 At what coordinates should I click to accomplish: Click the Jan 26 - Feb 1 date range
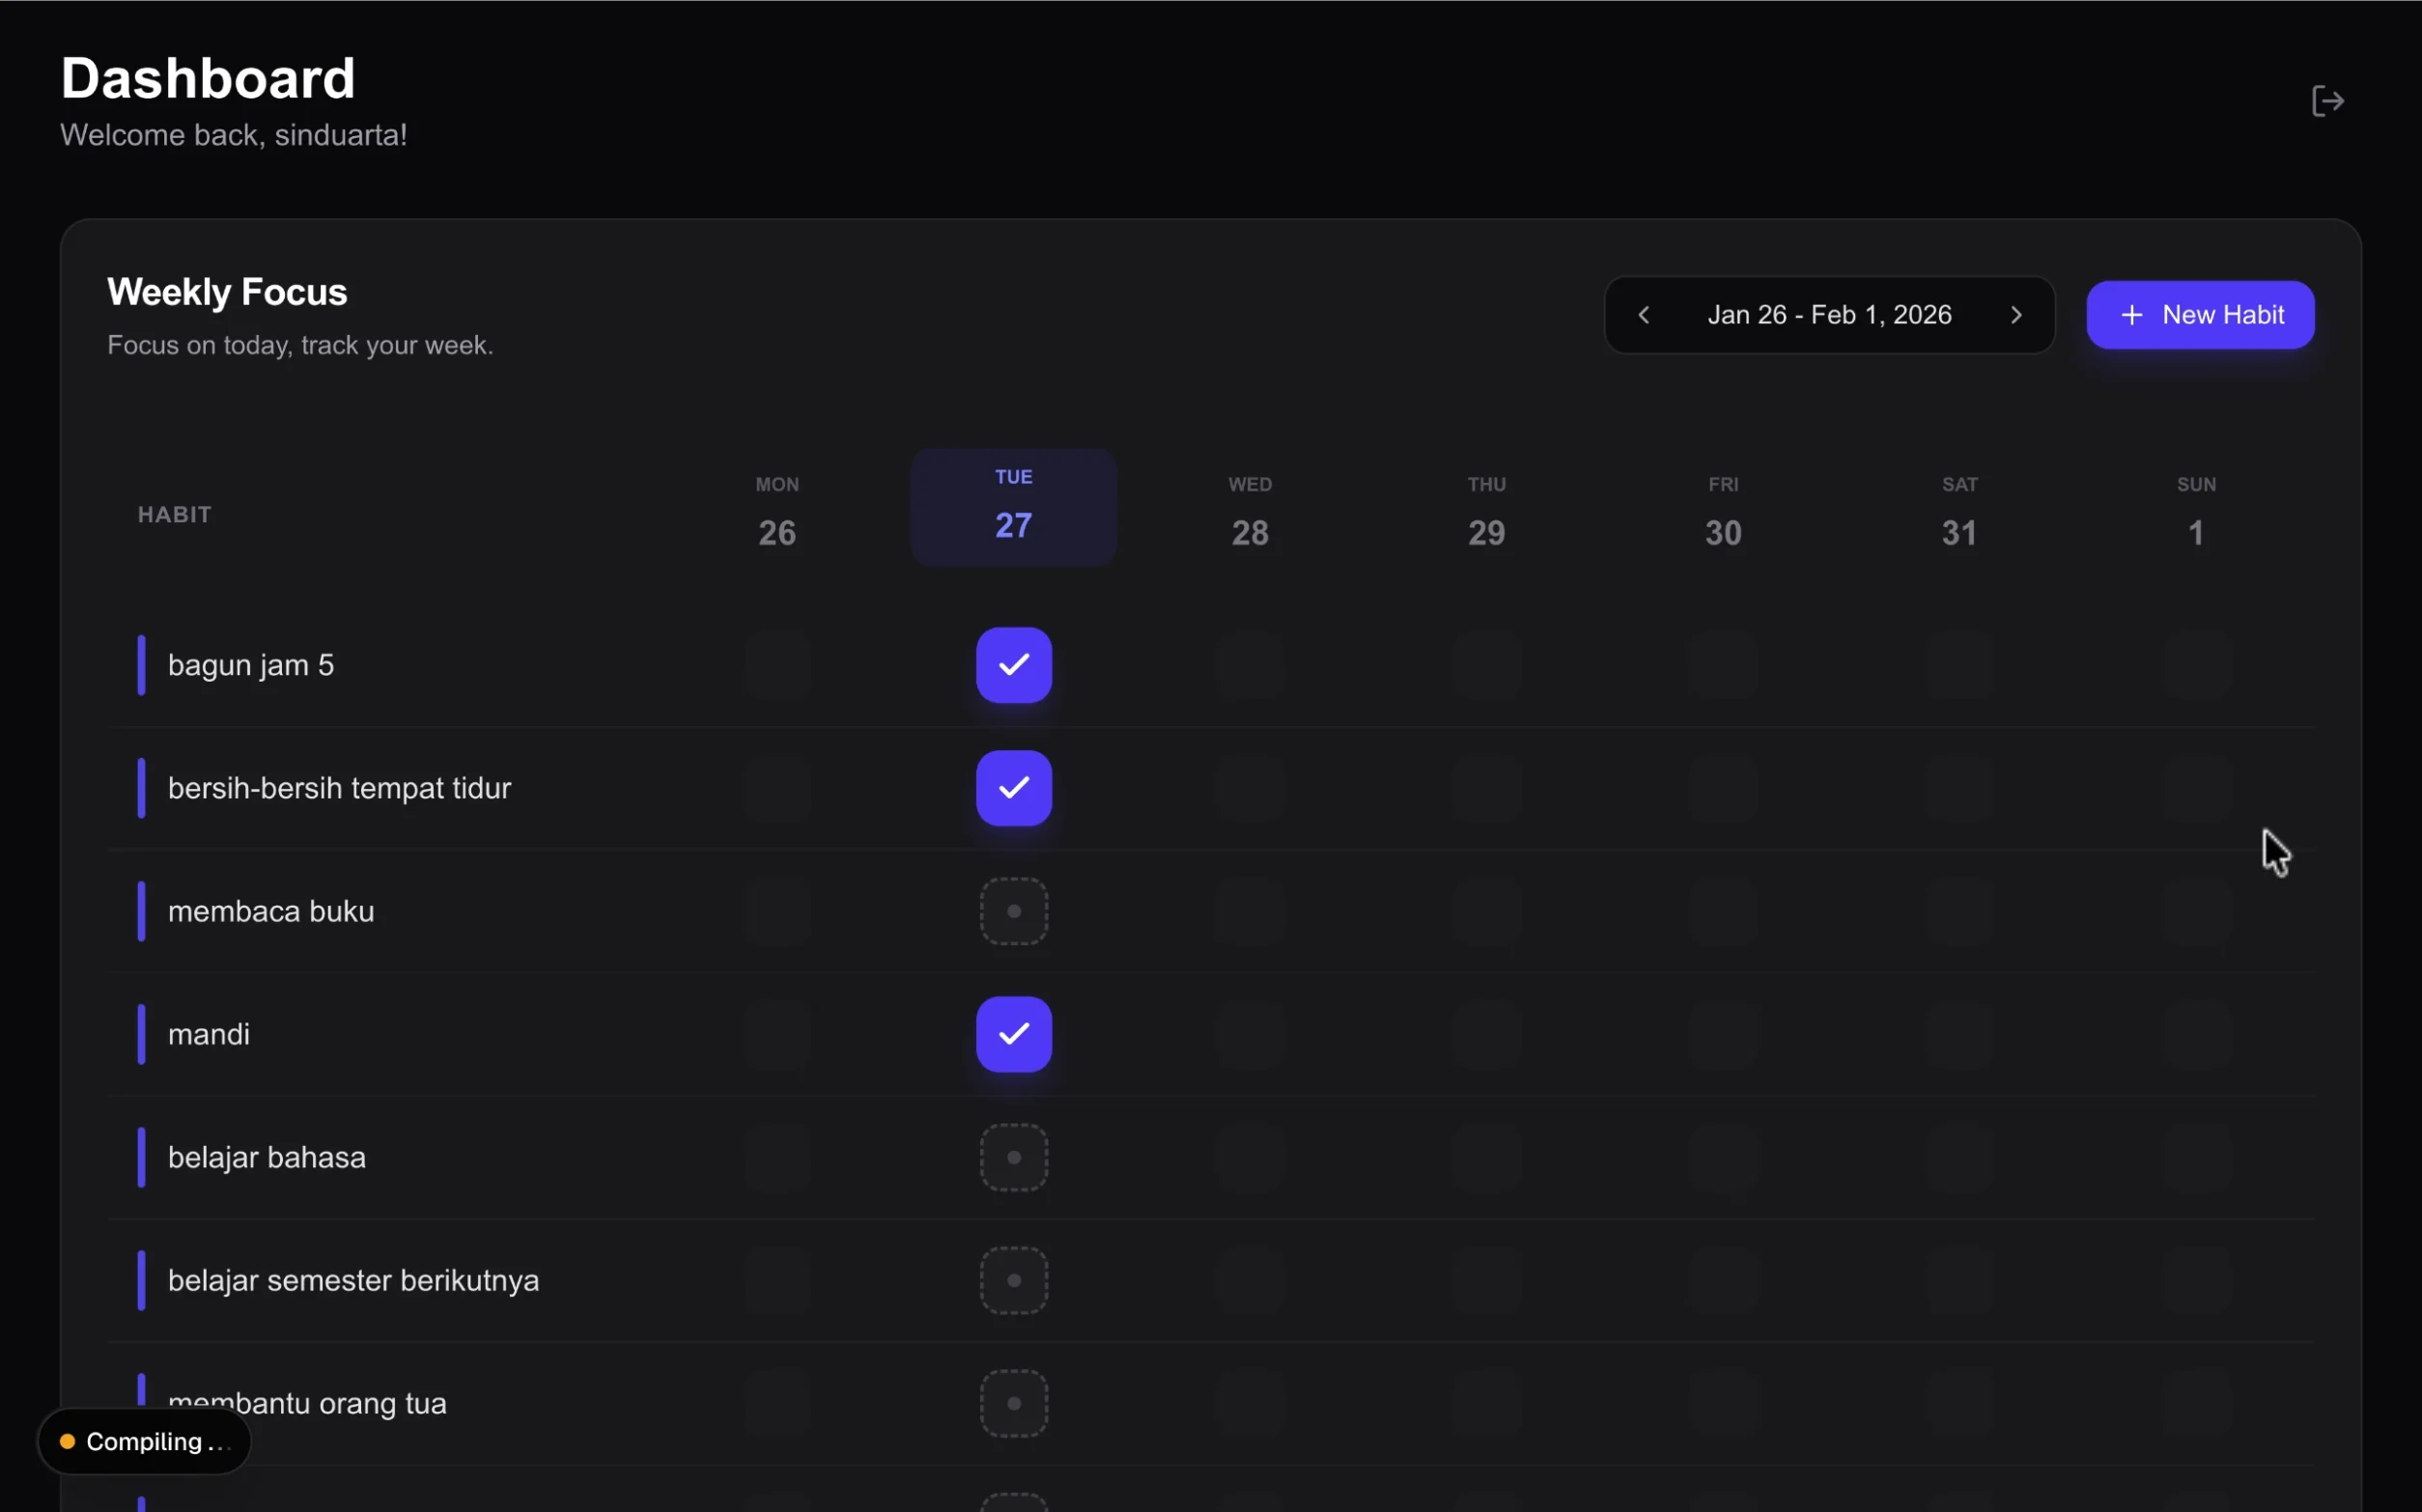point(1829,315)
